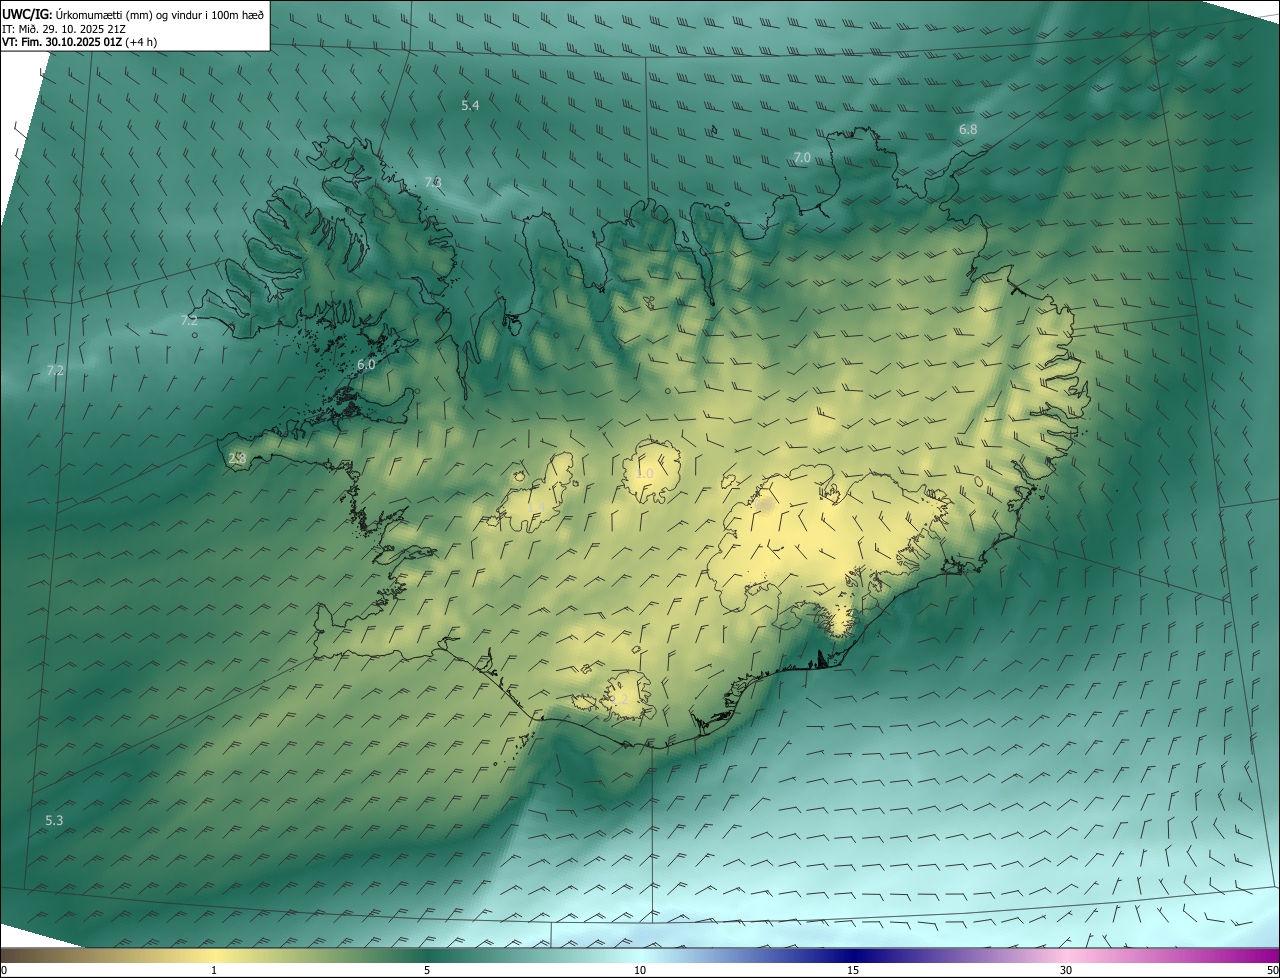Select the 5.3 value label in the southwest ocean
The image size is (1280, 978).
tap(54, 820)
